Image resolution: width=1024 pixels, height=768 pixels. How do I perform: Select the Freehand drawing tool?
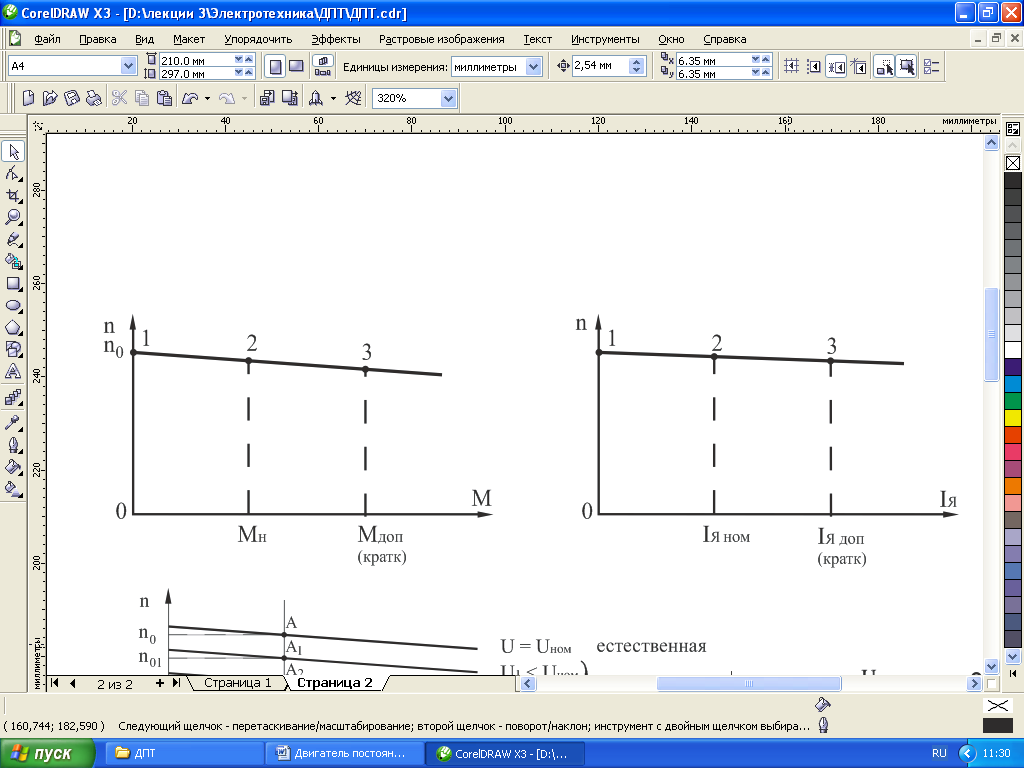pyautogui.click(x=13, y=240)
